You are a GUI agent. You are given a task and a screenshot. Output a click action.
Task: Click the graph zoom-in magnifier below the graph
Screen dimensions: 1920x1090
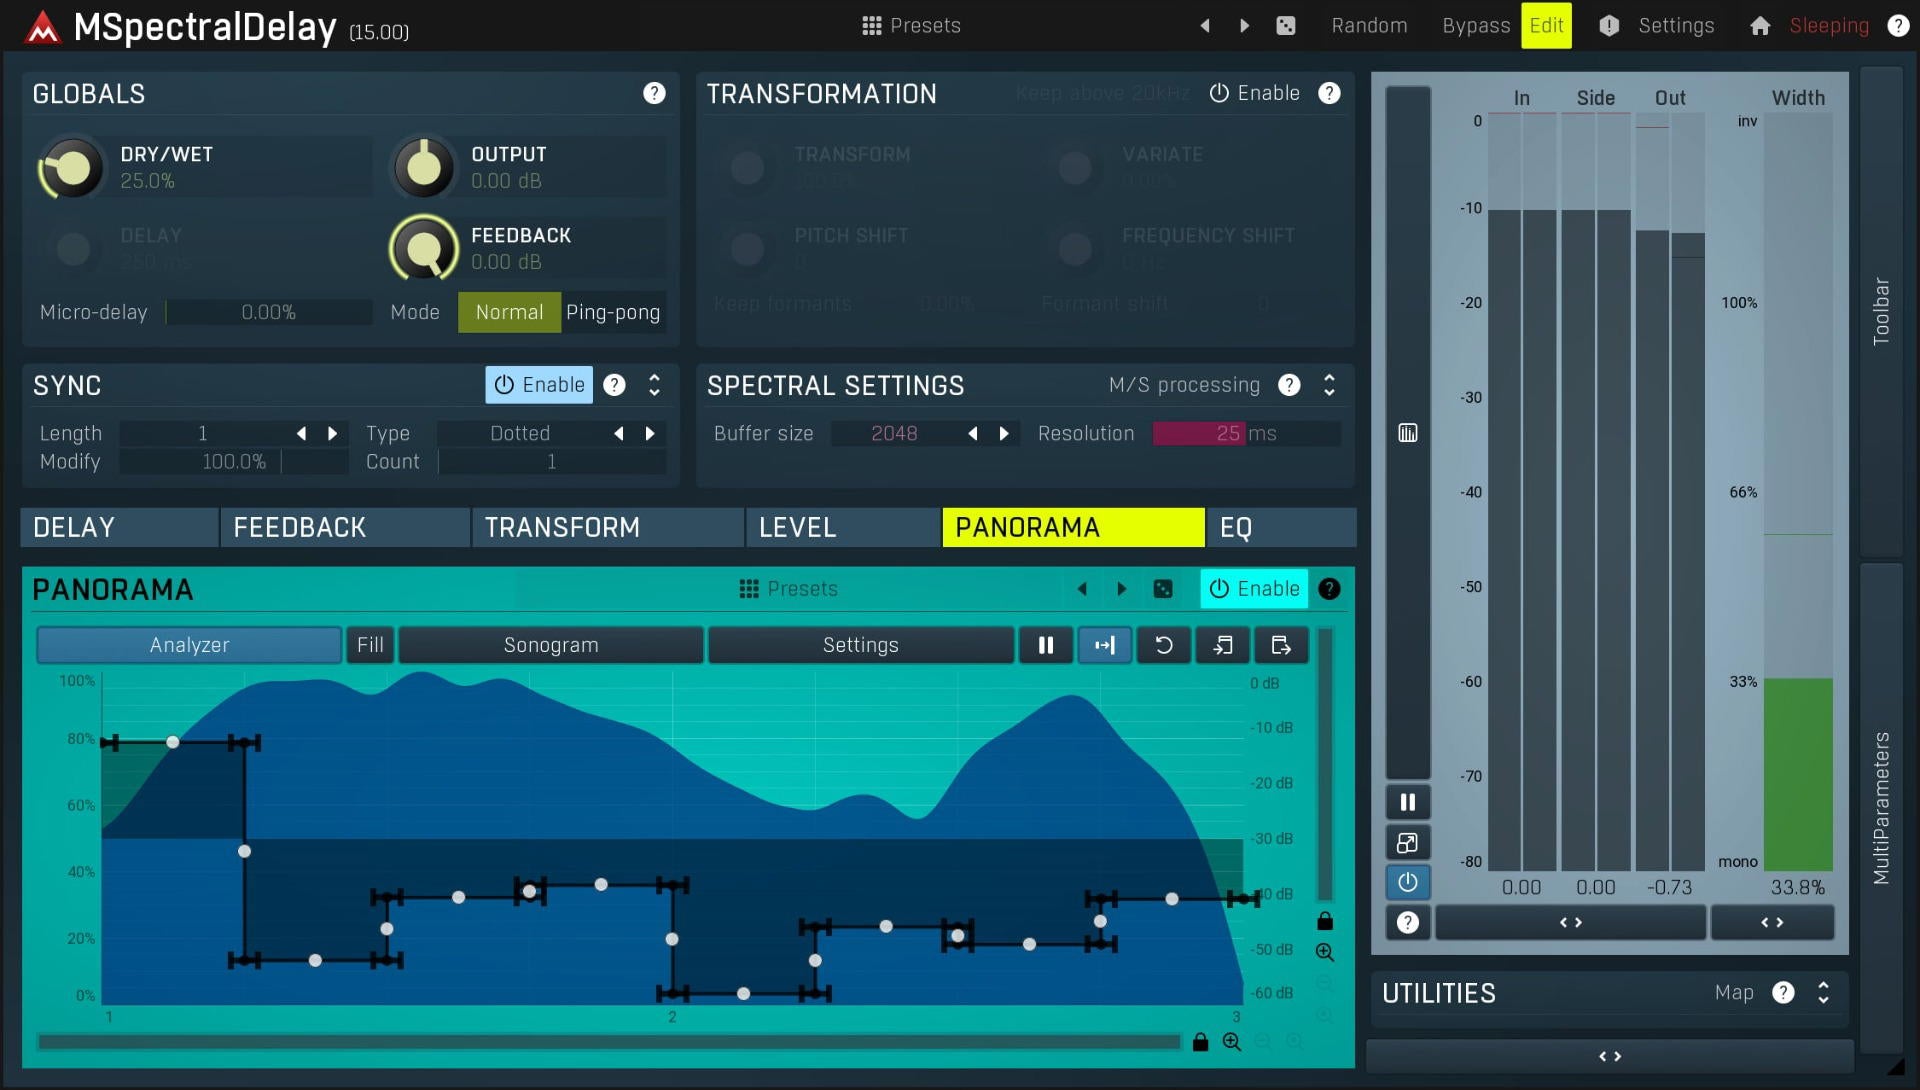pyautogui.click(x=1232, y=1042)
